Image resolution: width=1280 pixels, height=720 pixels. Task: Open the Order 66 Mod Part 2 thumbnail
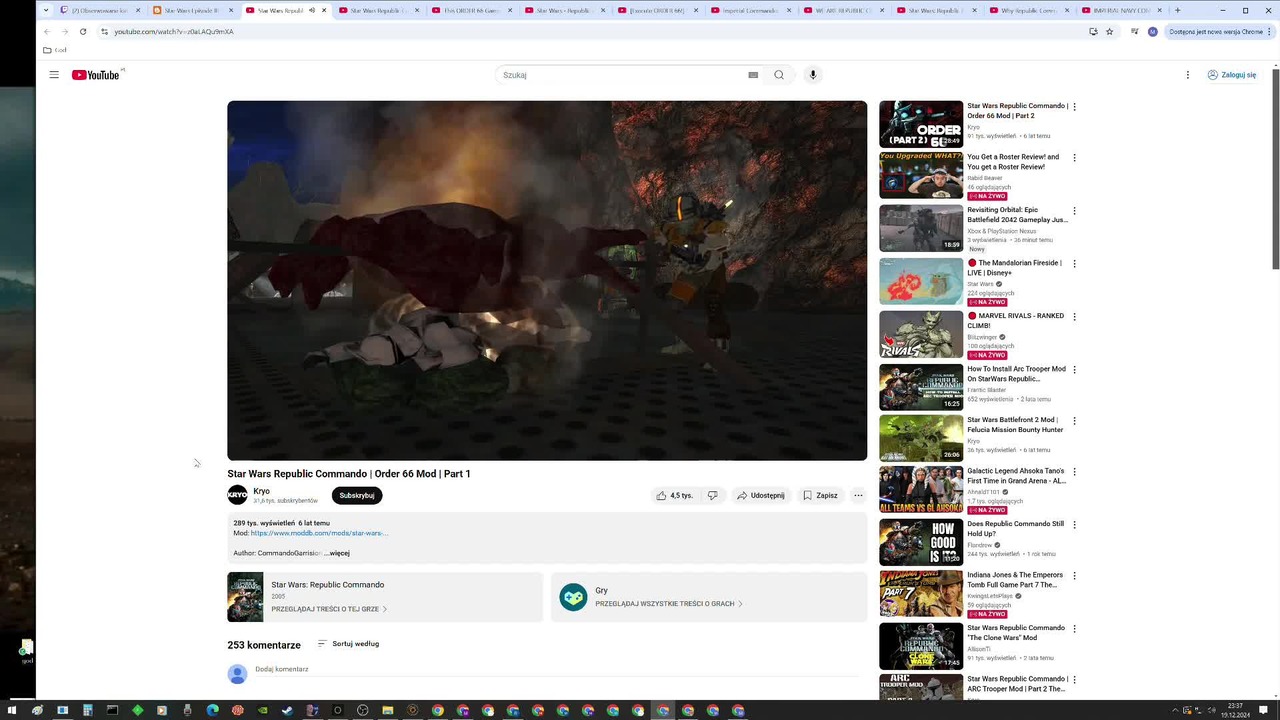tap(920, 124)
